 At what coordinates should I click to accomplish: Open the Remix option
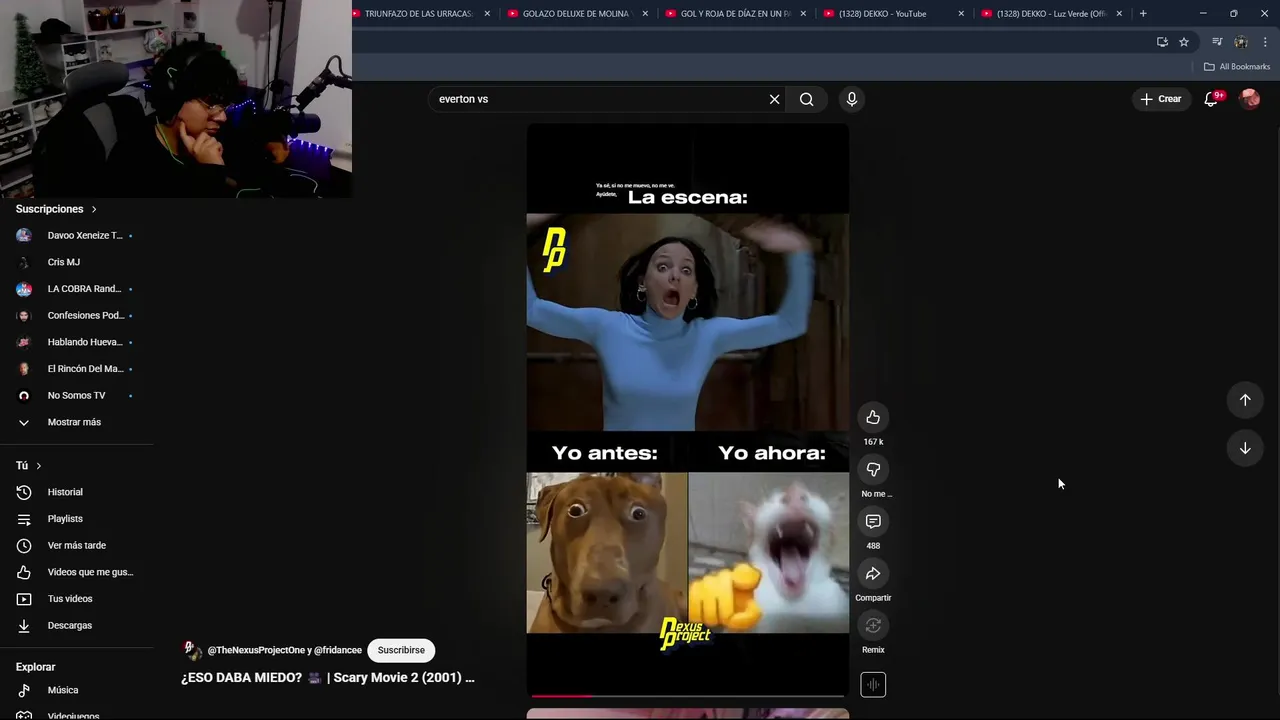coord(873,625)
